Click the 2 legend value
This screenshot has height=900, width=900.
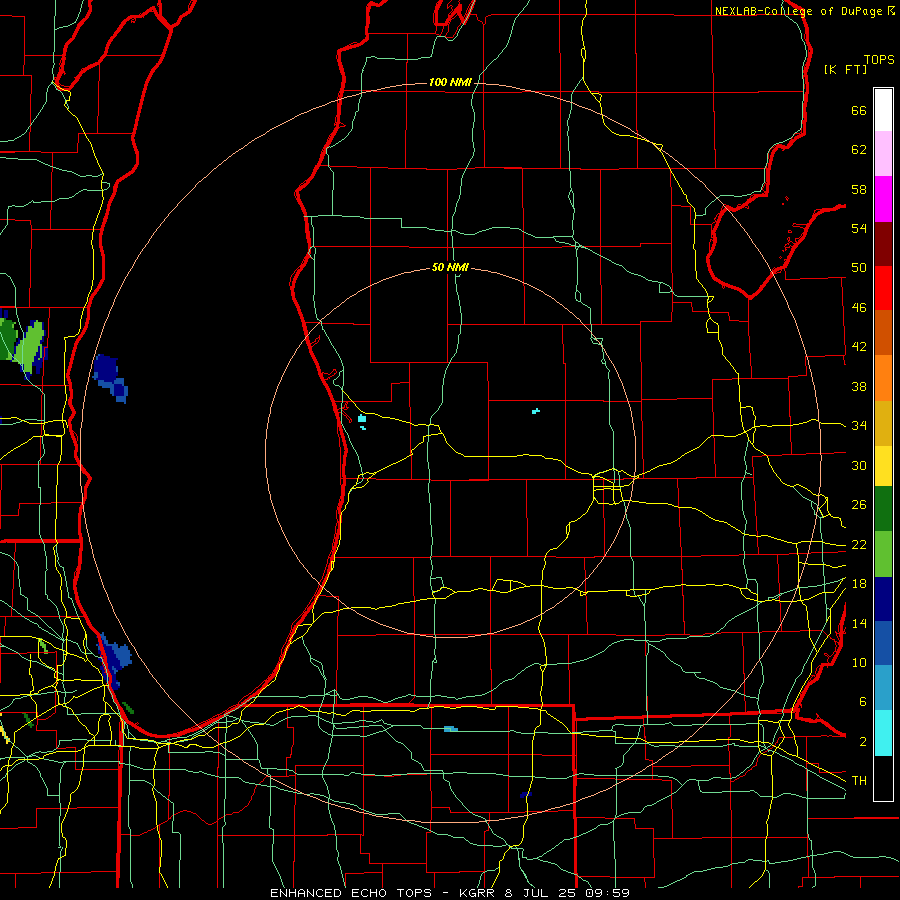pyautogui.click(x=862, y=742)
